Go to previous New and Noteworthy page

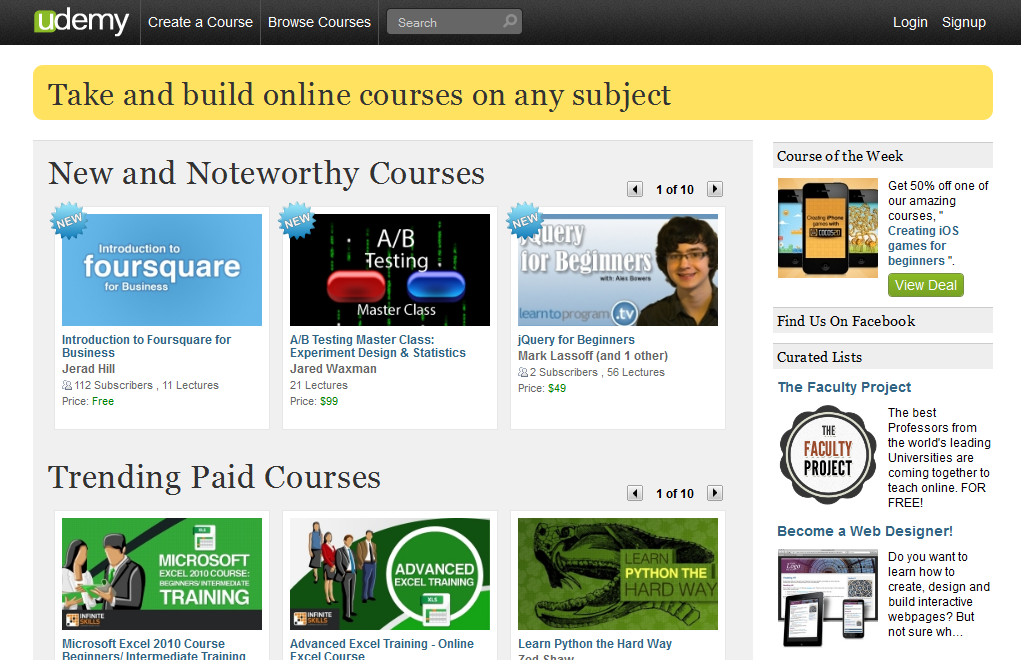(x=635, y=189)
